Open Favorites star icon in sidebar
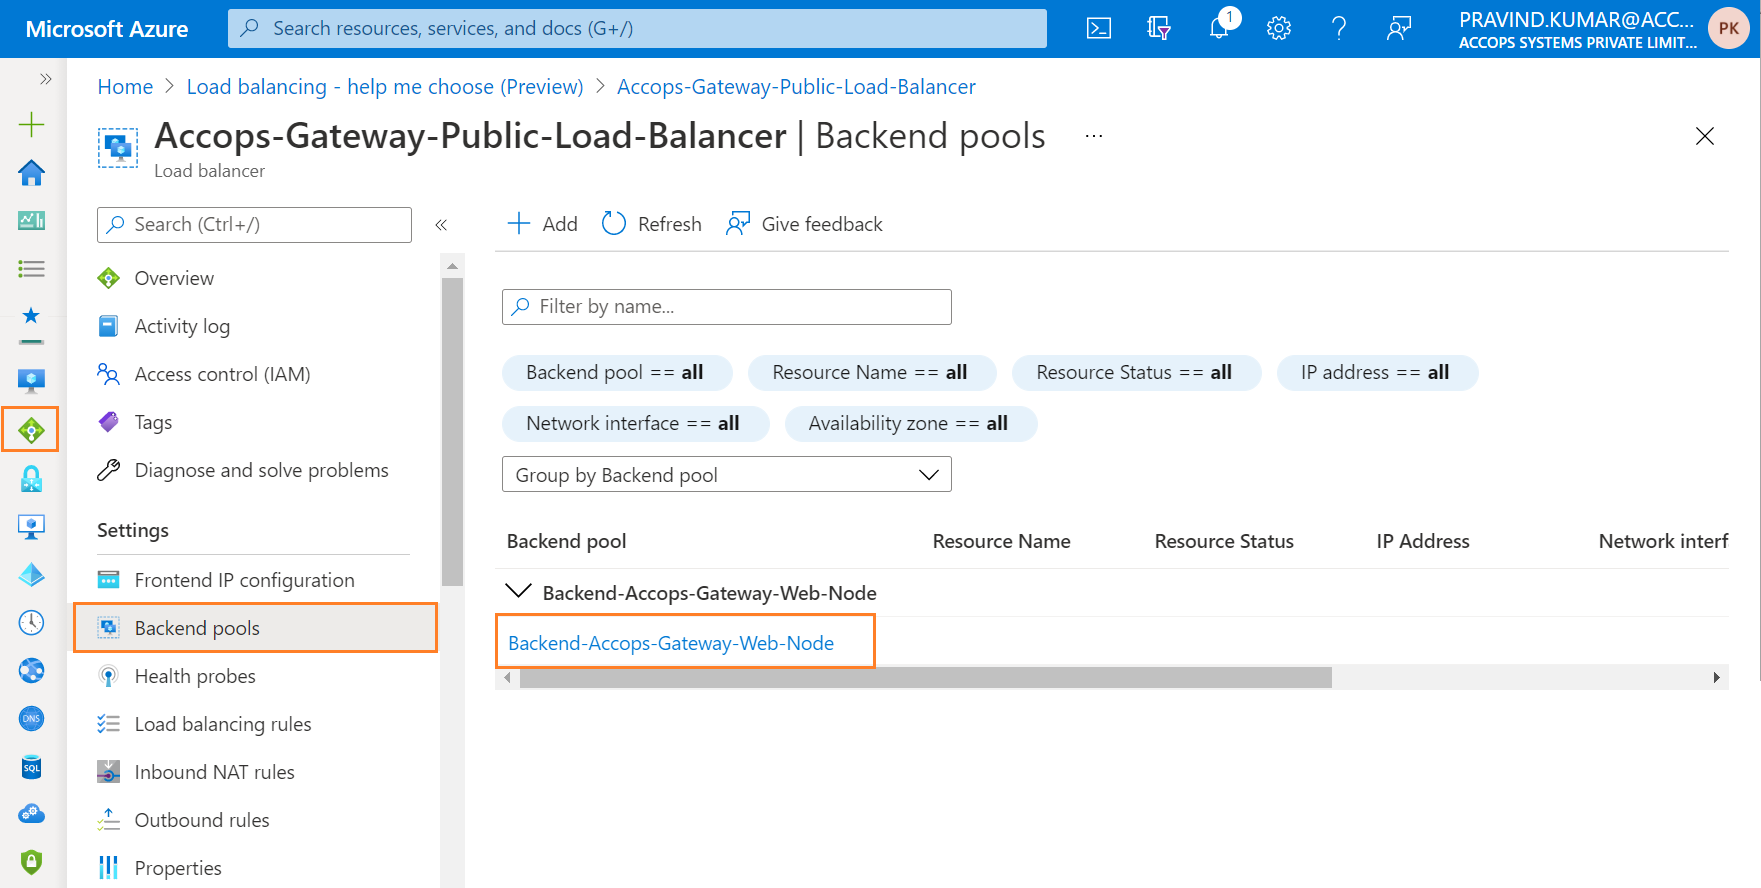This screenshot has width=1761, height=888. point(32,316)
